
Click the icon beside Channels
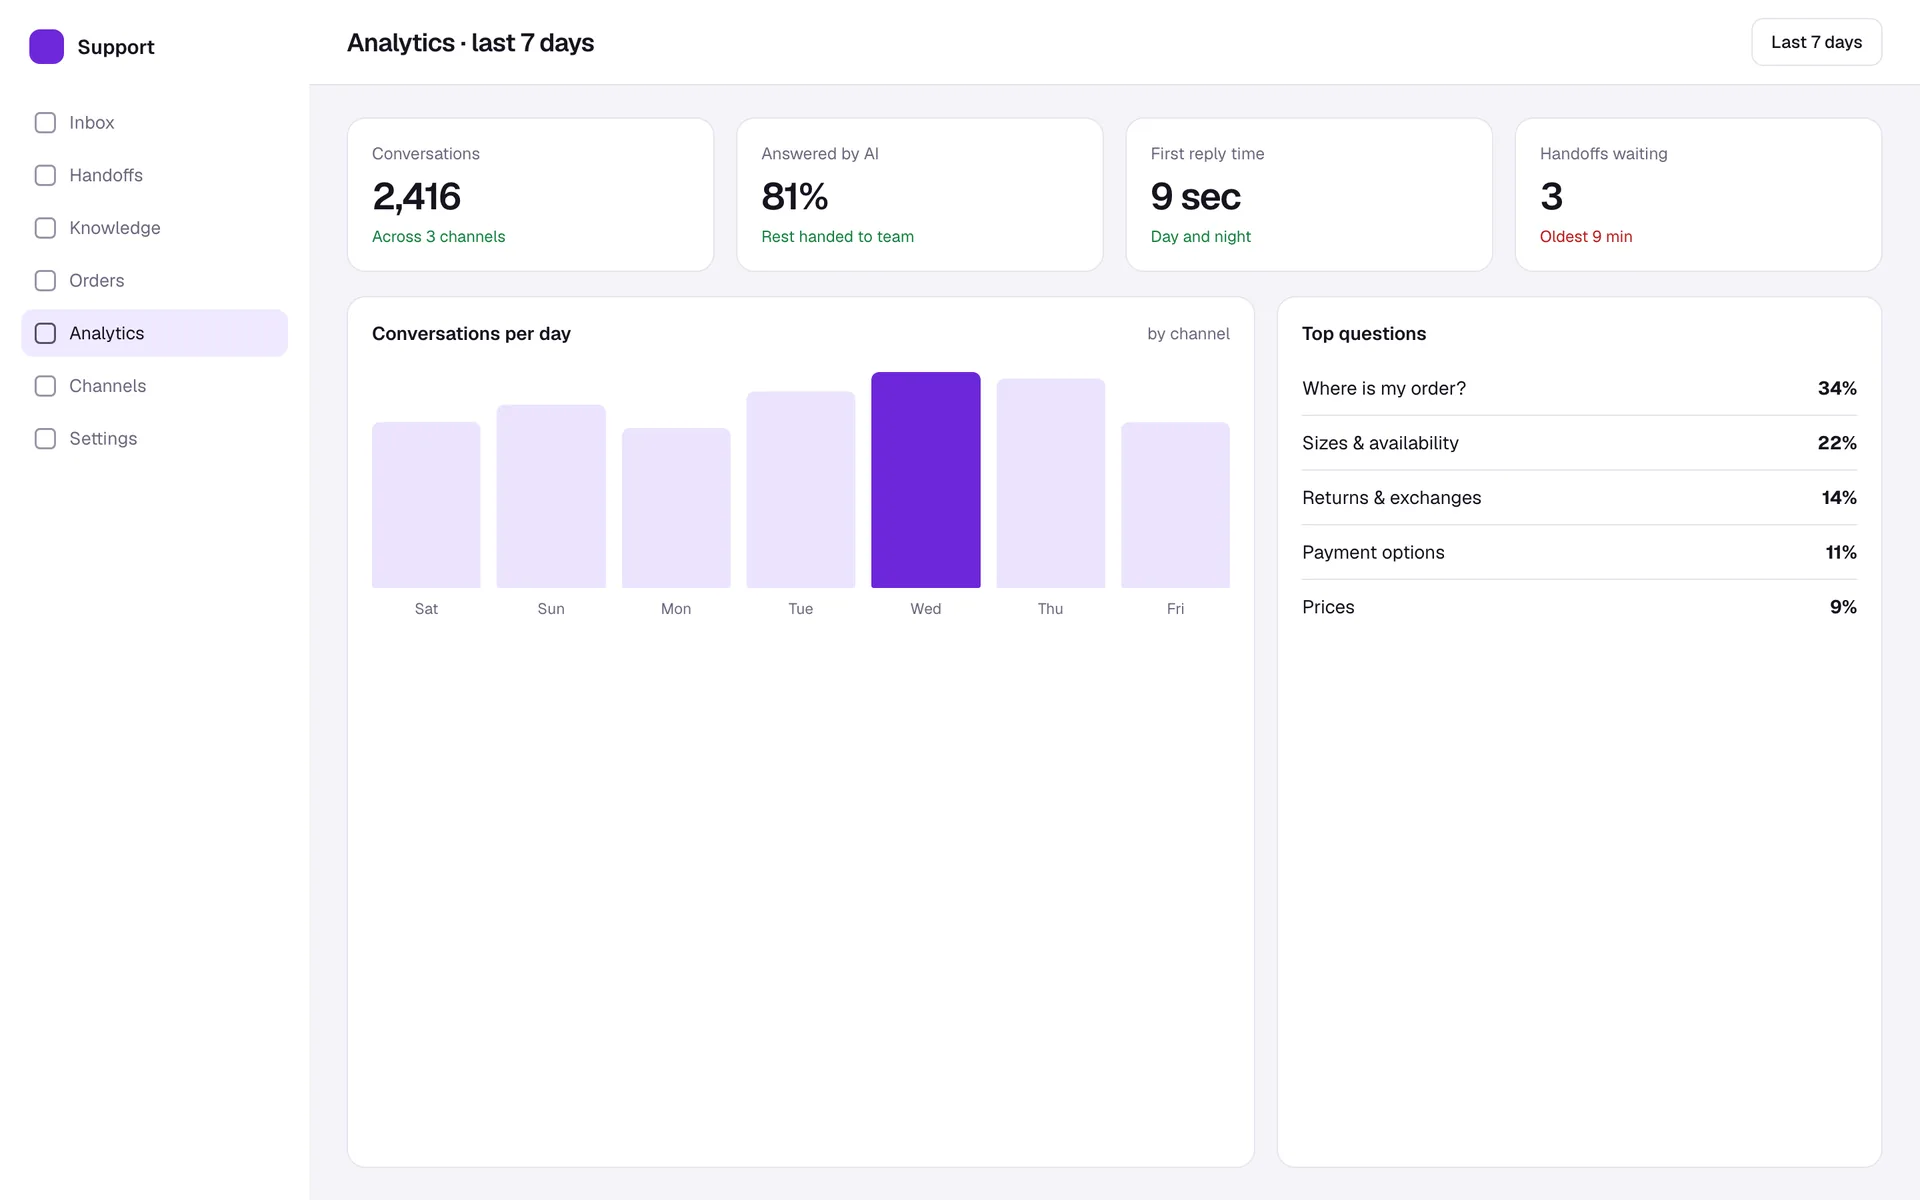tap(45, 386)
